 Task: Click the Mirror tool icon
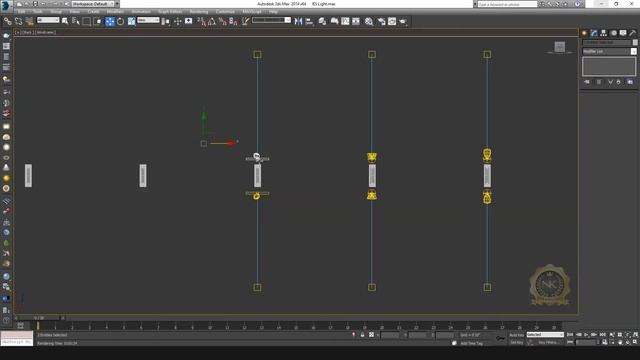(x=298, y=21)
